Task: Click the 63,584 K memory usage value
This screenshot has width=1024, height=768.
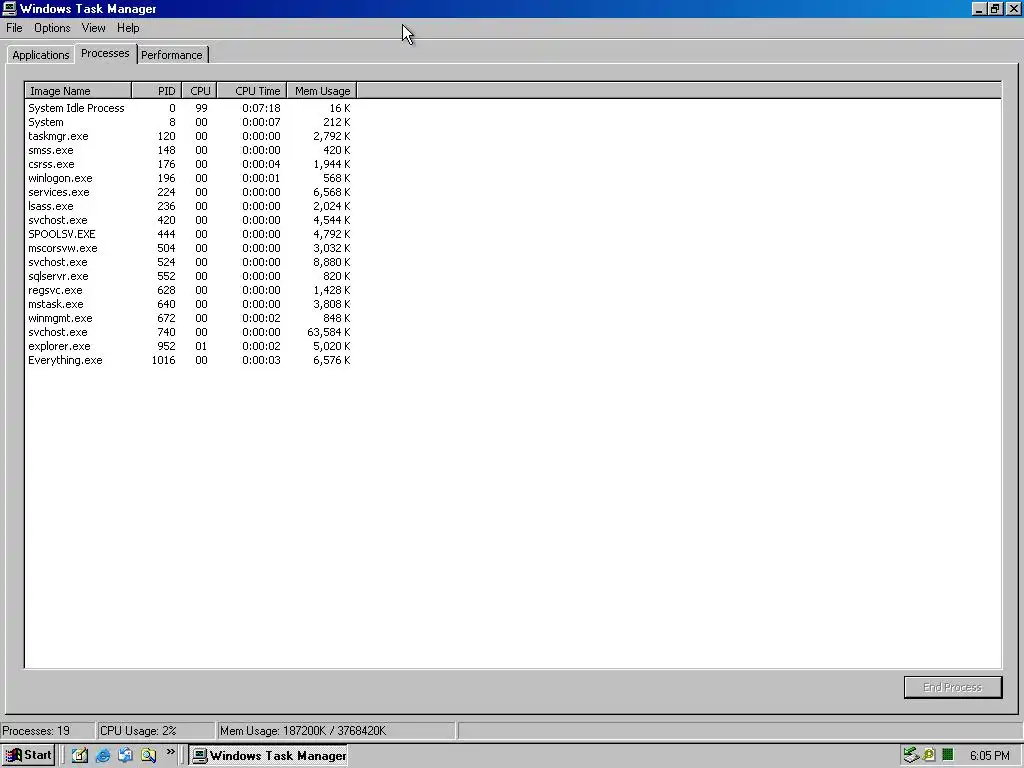Action: [328, 332]
